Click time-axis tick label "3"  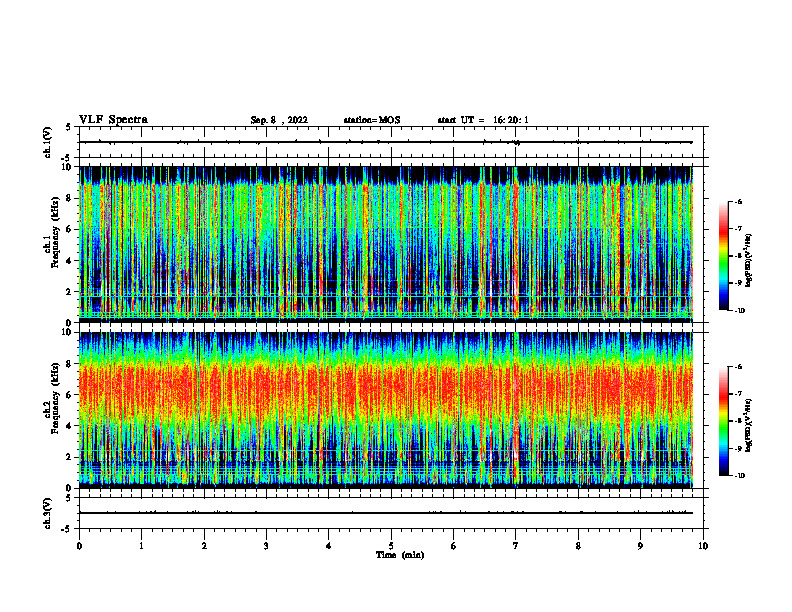(266, 546)
